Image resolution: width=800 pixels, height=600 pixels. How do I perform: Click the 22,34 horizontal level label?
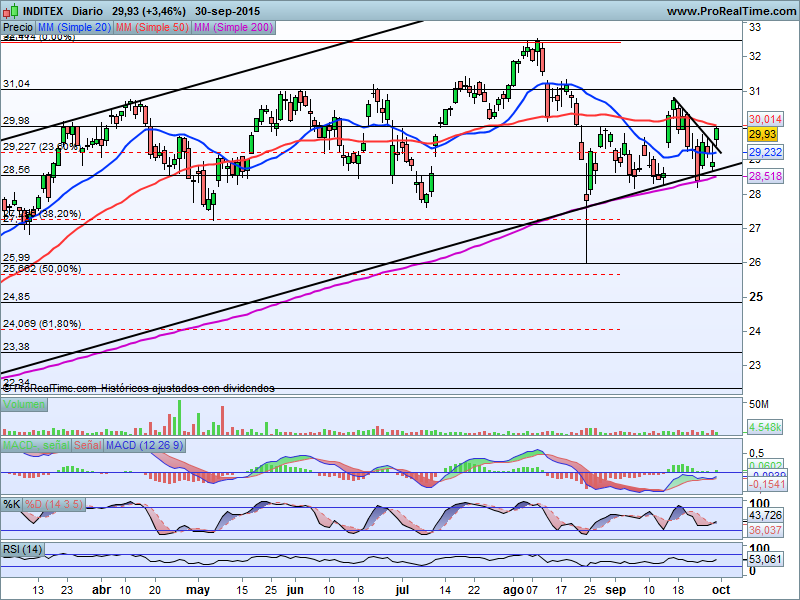pyautogui.click(x=16, y=382)
